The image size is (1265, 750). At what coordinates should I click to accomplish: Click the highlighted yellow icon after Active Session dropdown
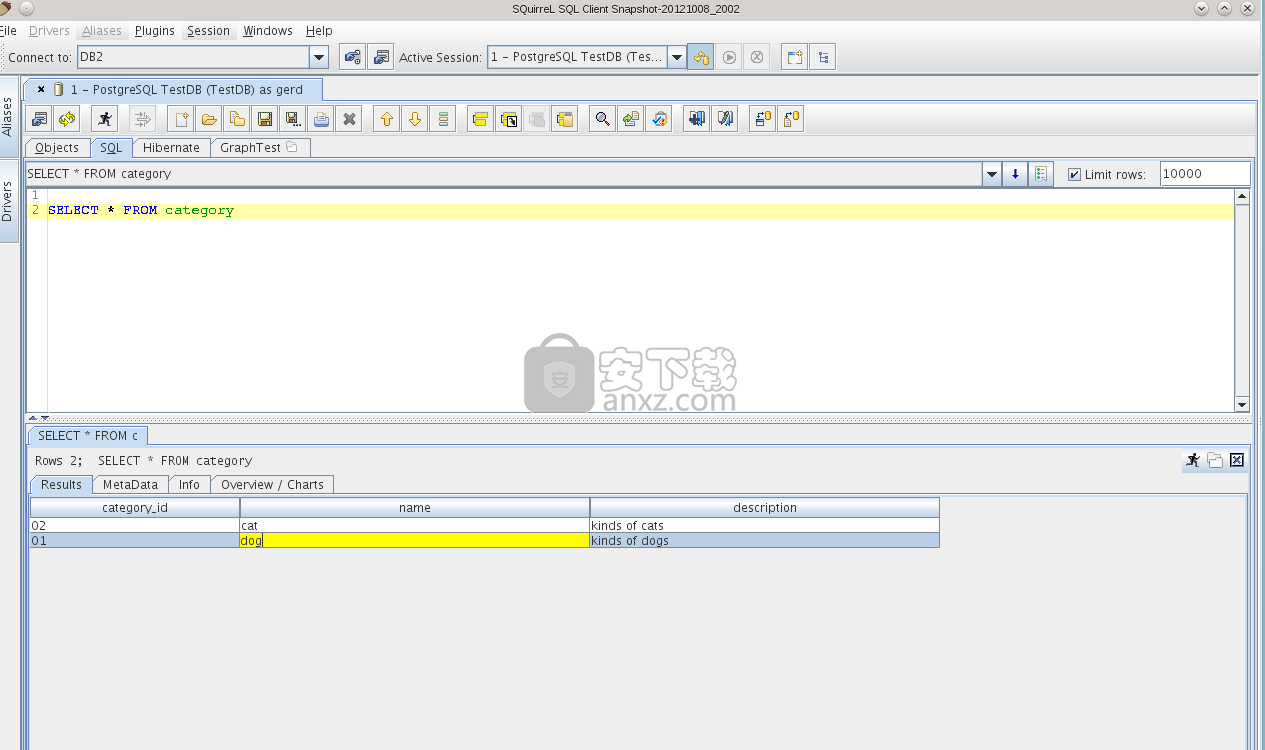[x=701, y=57]
